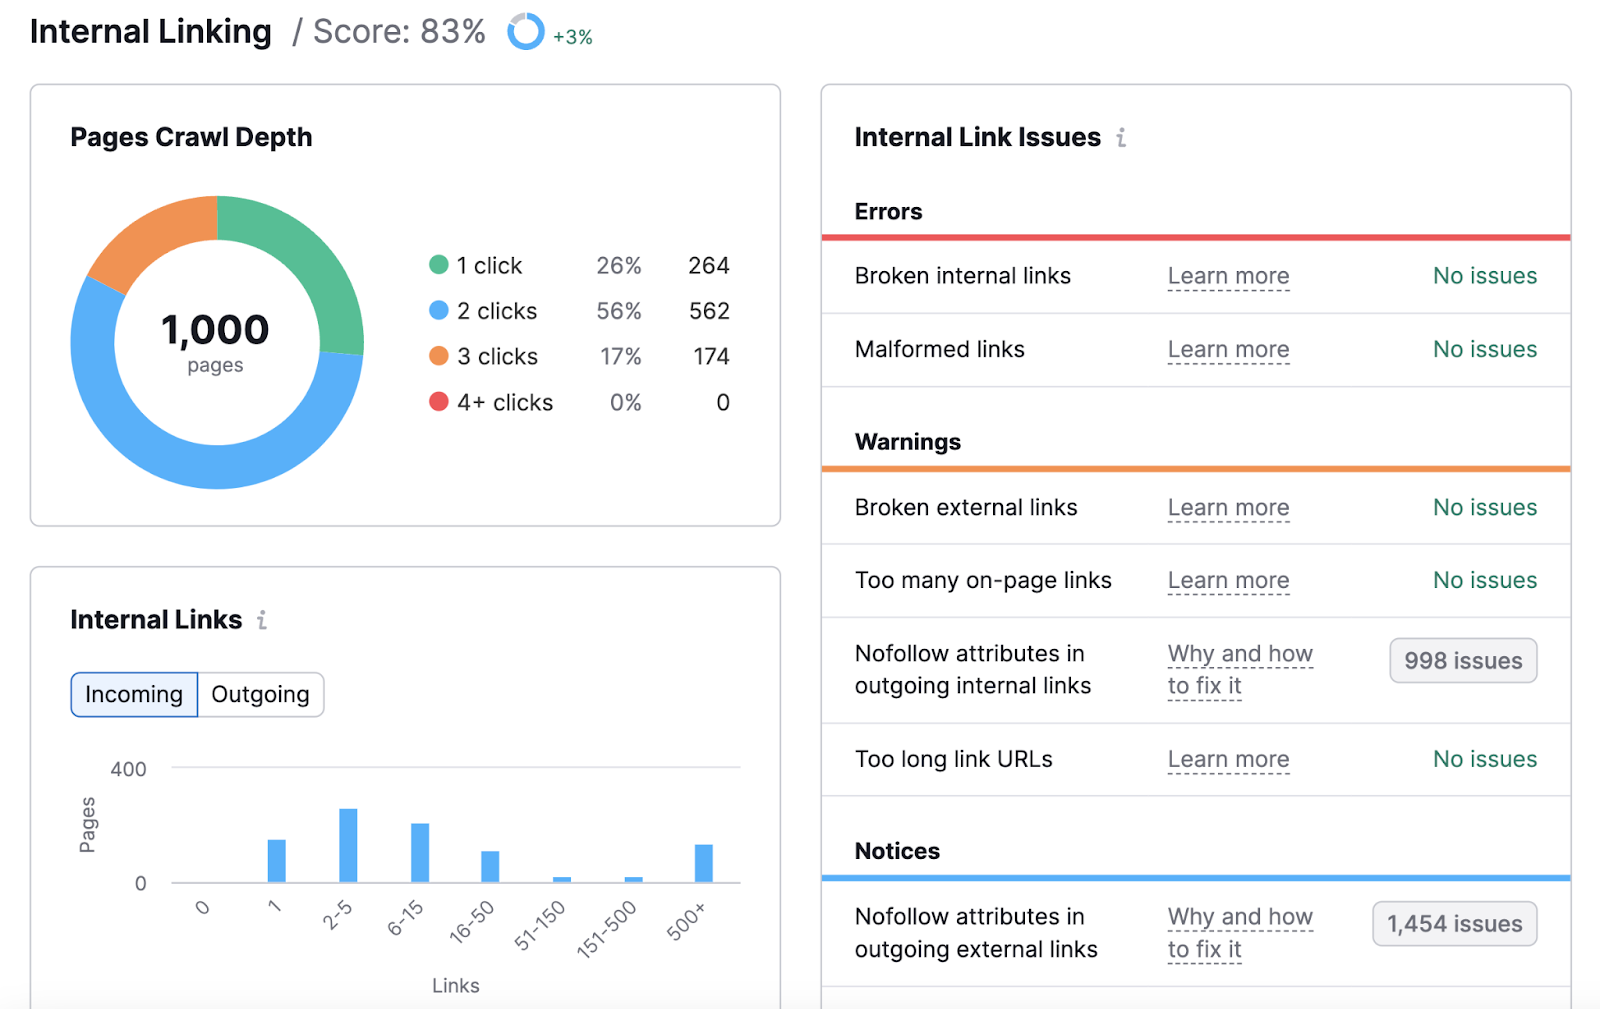Image resolution: width=1600 pixels, height=1009 pixels.
Task: Click the '1,000 pages' donut chart center
Action: pos(215,342)
